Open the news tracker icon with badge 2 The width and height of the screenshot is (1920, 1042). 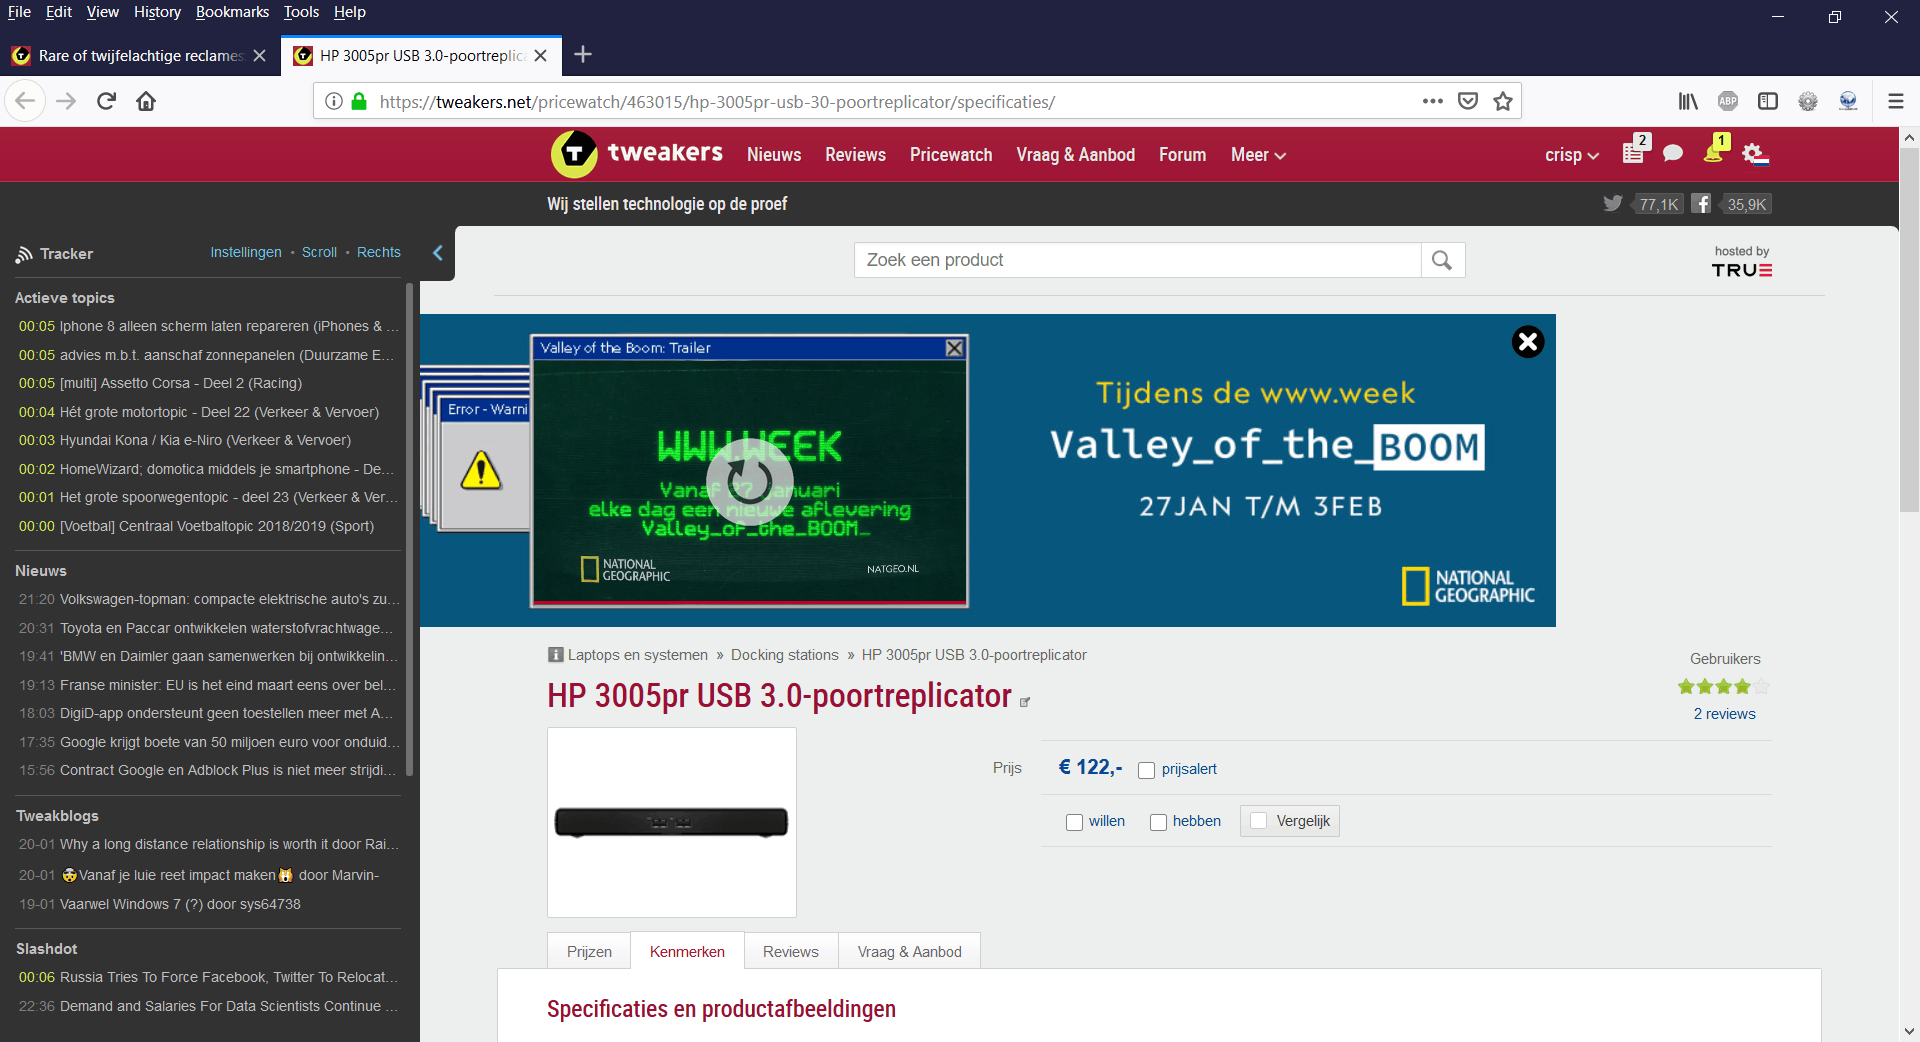tap(1634, 152)
